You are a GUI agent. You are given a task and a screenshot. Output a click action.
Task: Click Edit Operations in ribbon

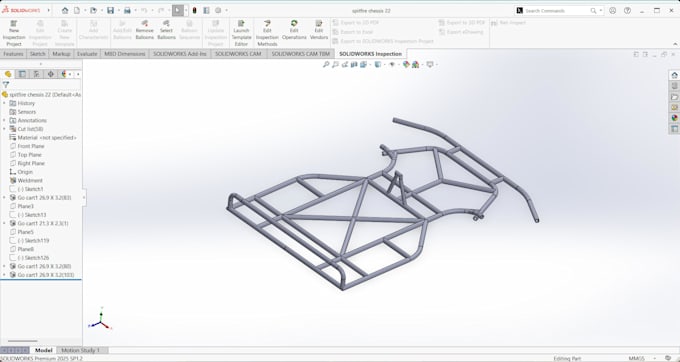(x=294, y=30)
